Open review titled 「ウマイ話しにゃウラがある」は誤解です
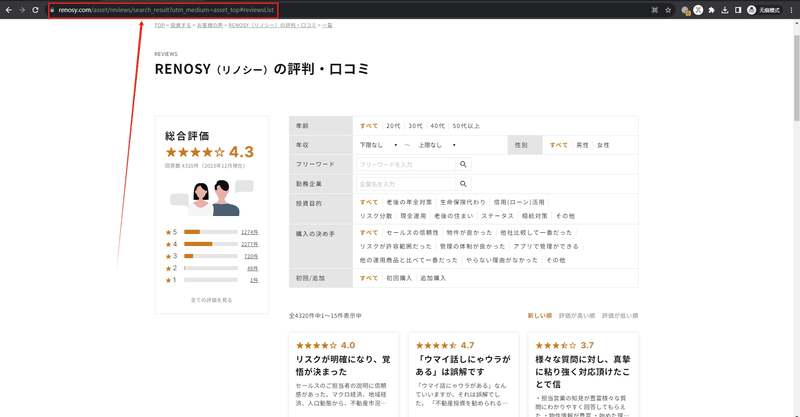Viewport: 800px width, 417px height. 463,365
